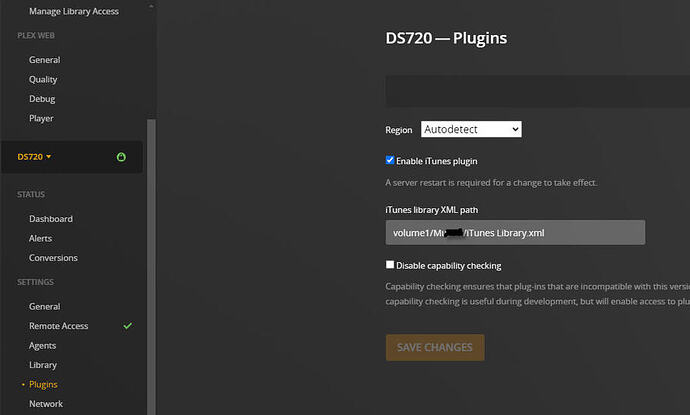Open Manage Library Access
Viewport: 690px width, 415px height.
[74, 11]
